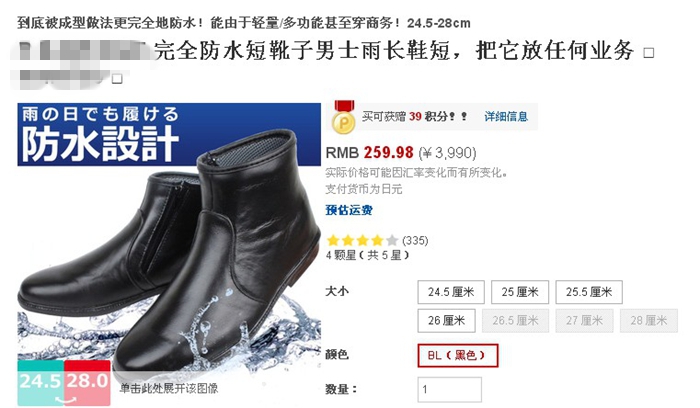This screenshot has height=408, width=700.
Task: Choose the 26 厘米 size option
Action: pyautogui.click(x=446, y=321)
